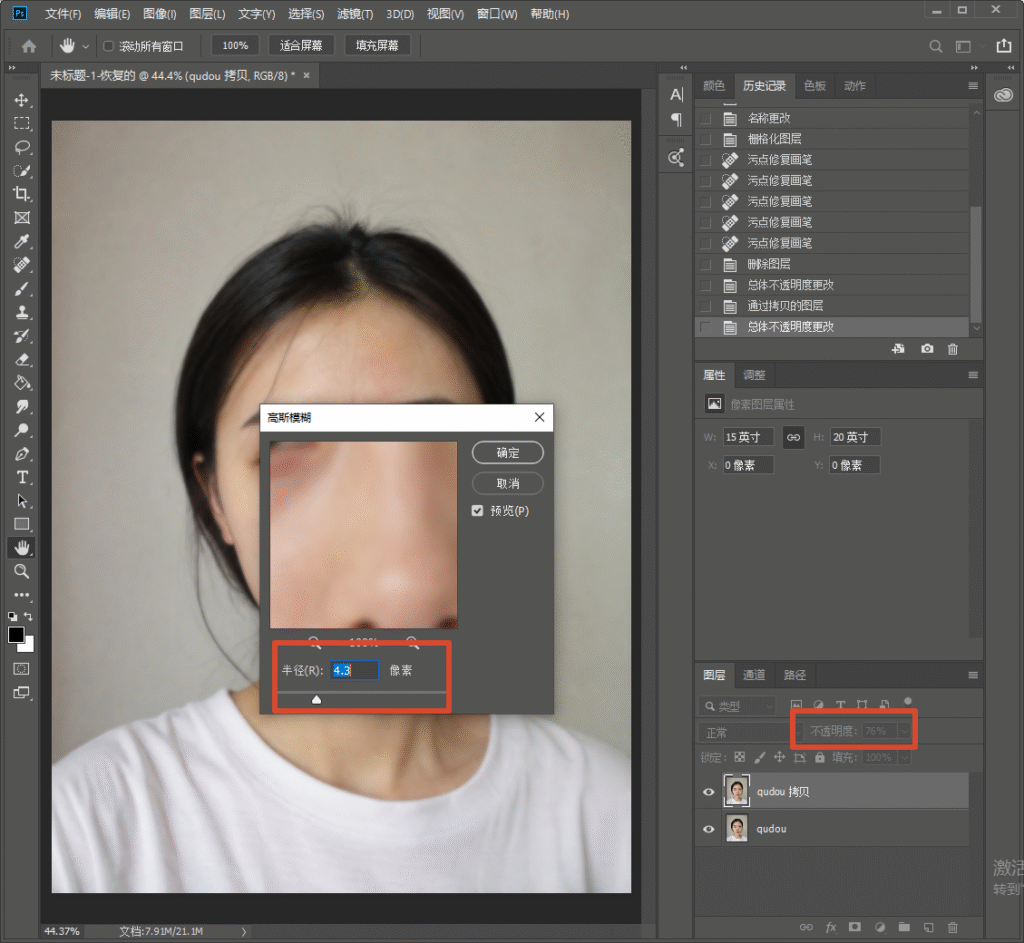Switch to the 通道 tab
The height and width of the screenshot is (943, 1024).
point(754,675)
